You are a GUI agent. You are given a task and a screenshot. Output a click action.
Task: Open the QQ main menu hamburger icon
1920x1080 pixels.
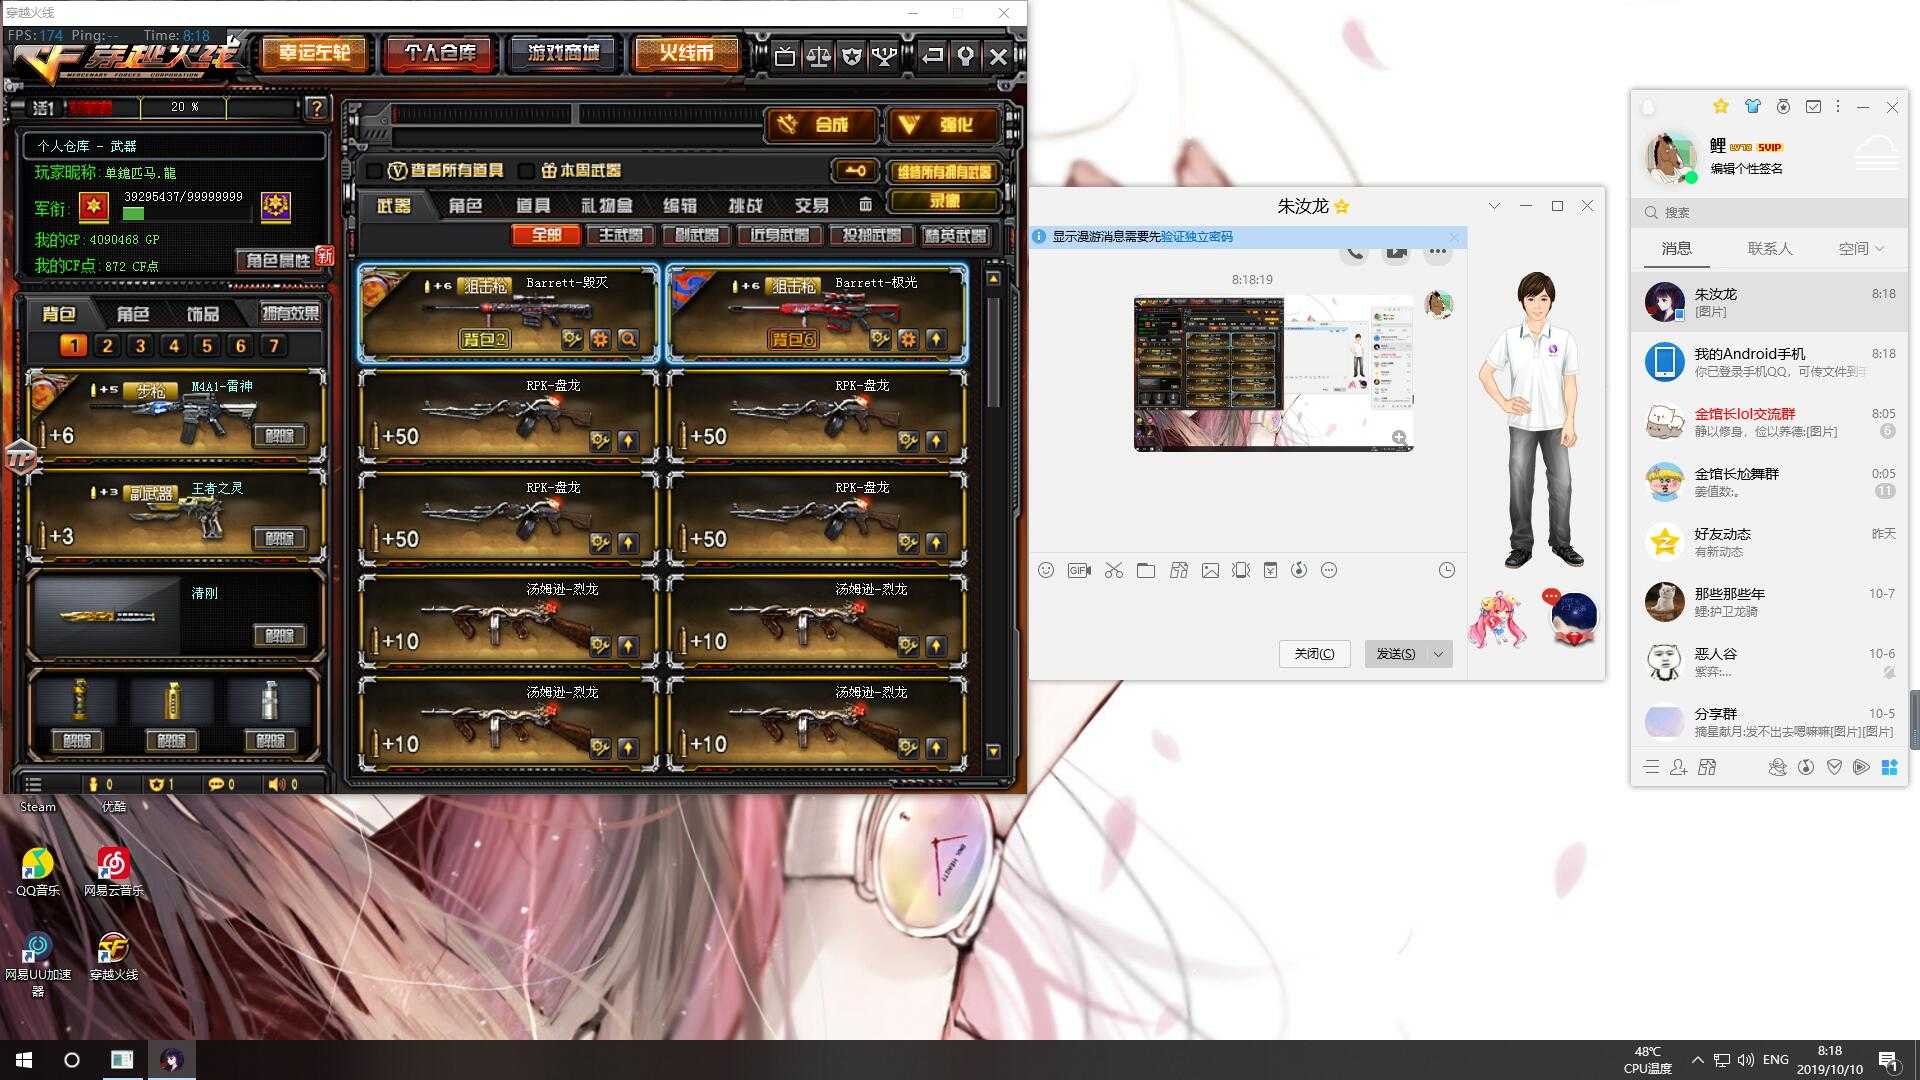(x=1651, y=767)
